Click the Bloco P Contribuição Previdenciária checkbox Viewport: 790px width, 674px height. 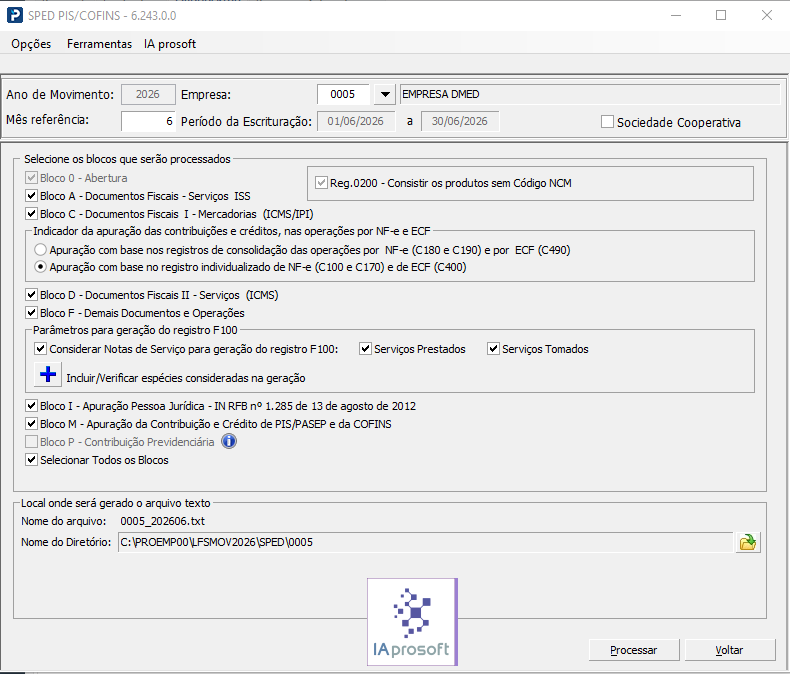[31, 442]
